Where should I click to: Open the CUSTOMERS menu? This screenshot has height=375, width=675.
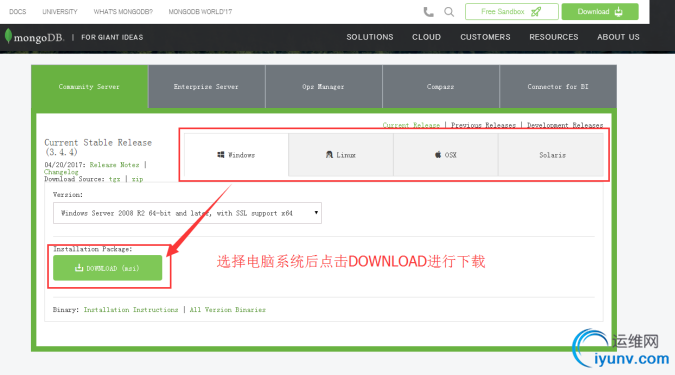coord(485,37)
